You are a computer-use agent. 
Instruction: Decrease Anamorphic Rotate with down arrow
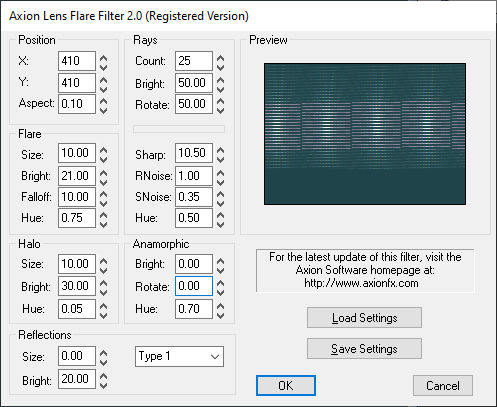point(220,292)
